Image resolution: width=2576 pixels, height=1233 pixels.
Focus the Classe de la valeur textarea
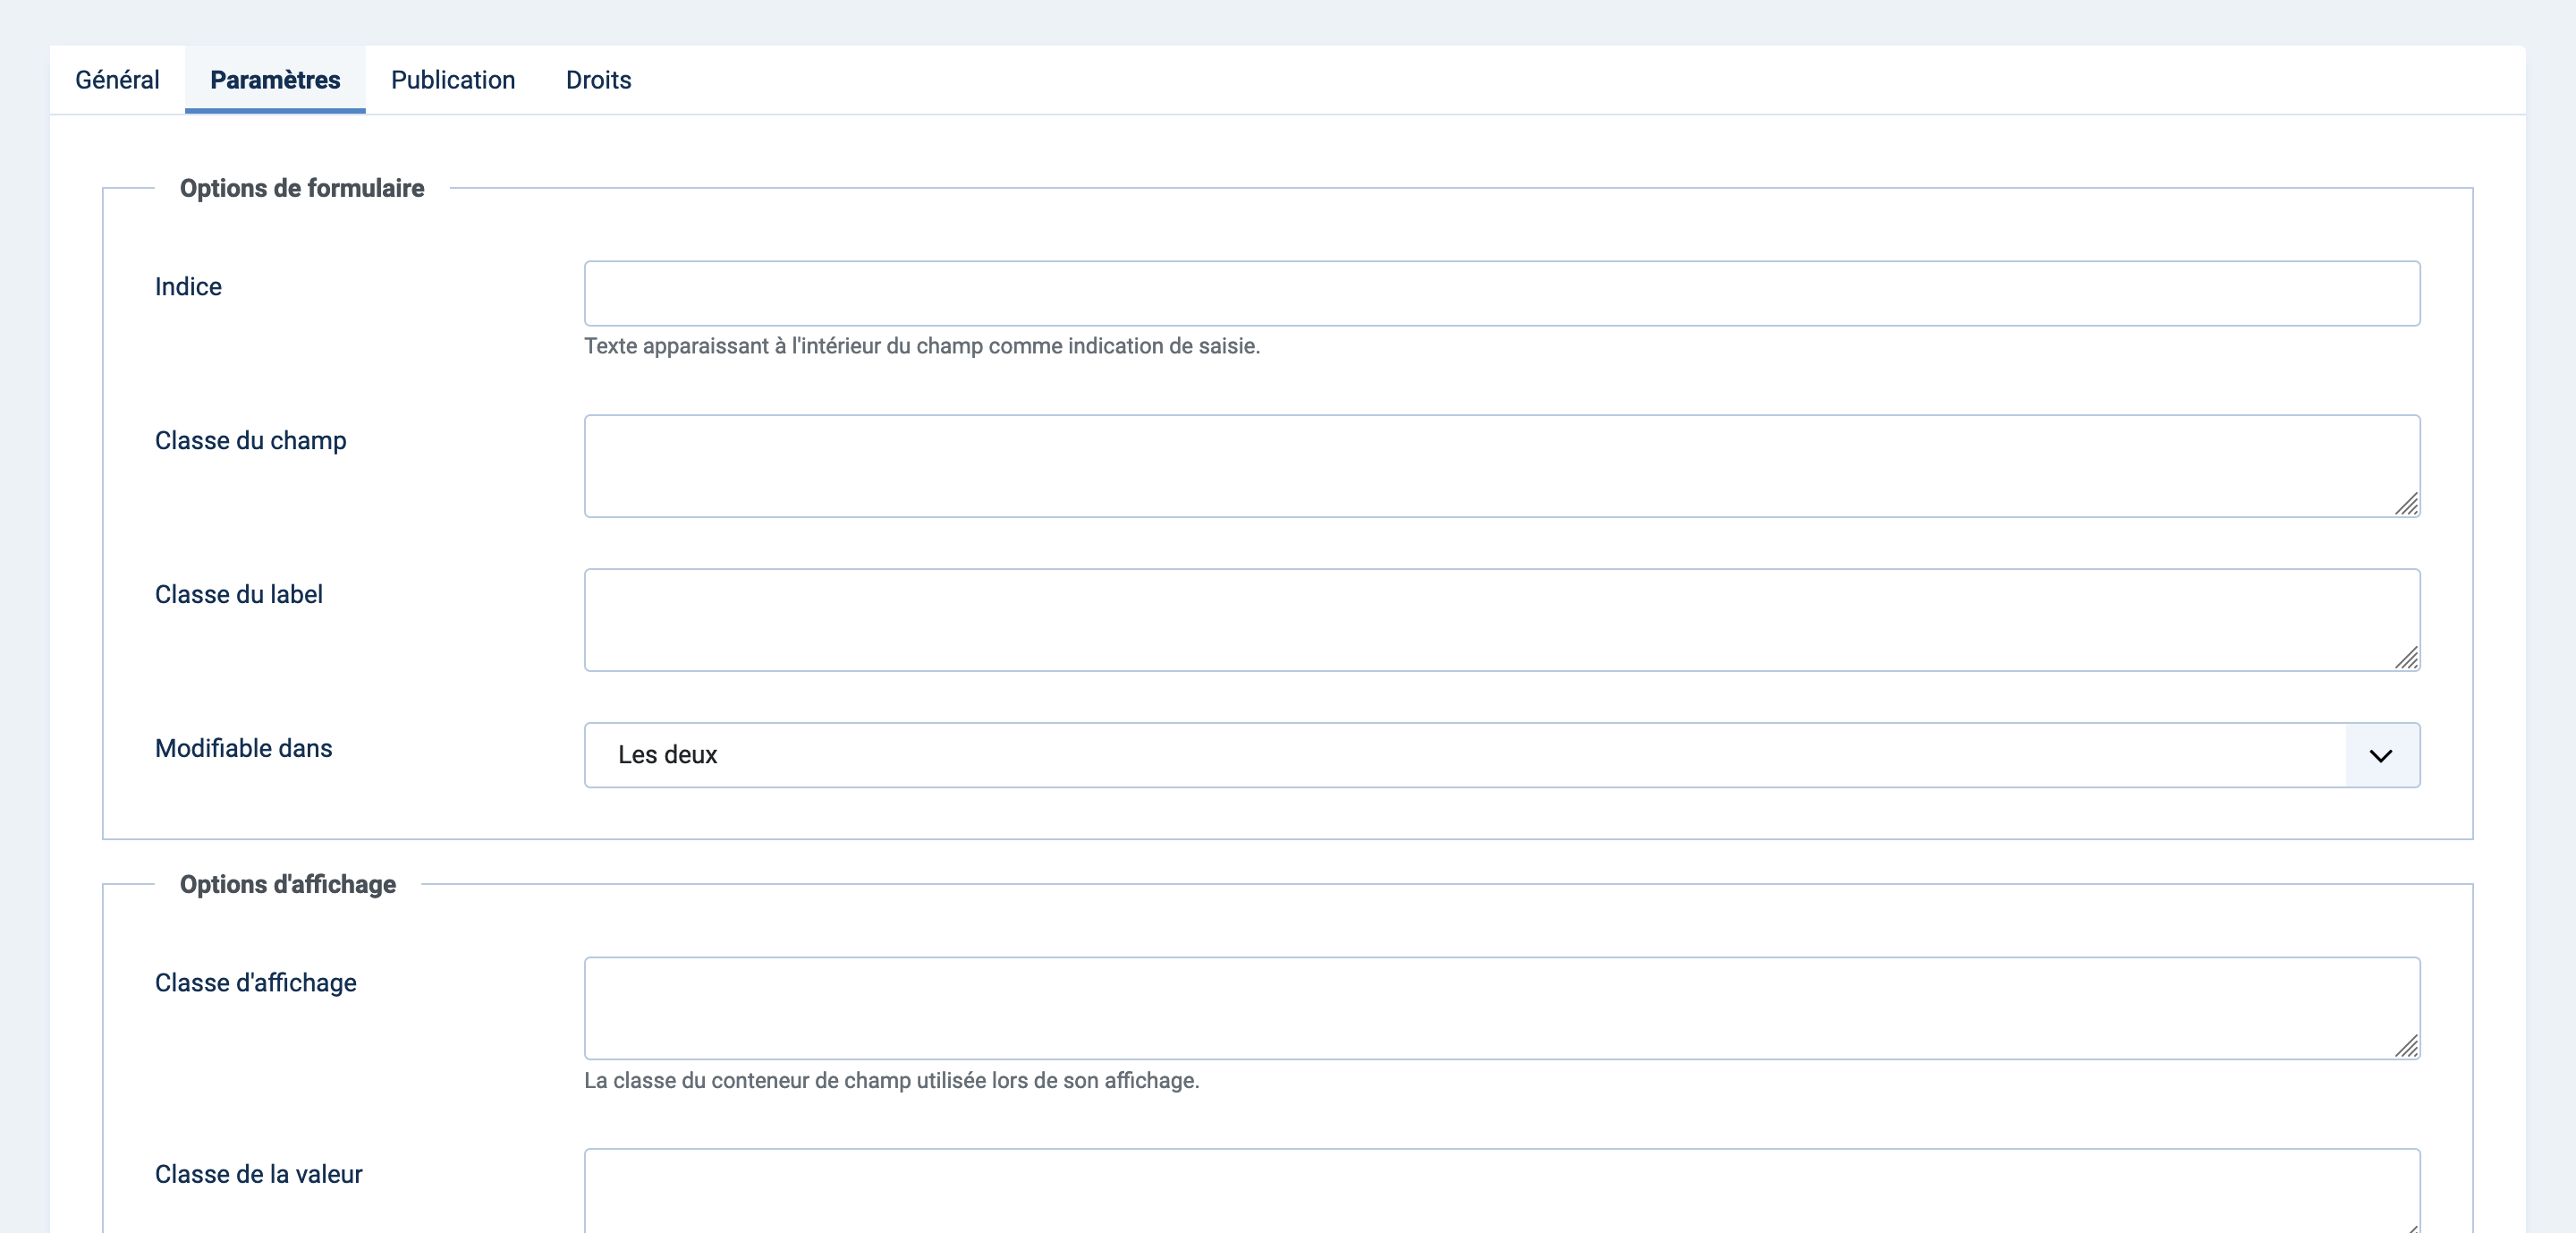(1502, 1191)
